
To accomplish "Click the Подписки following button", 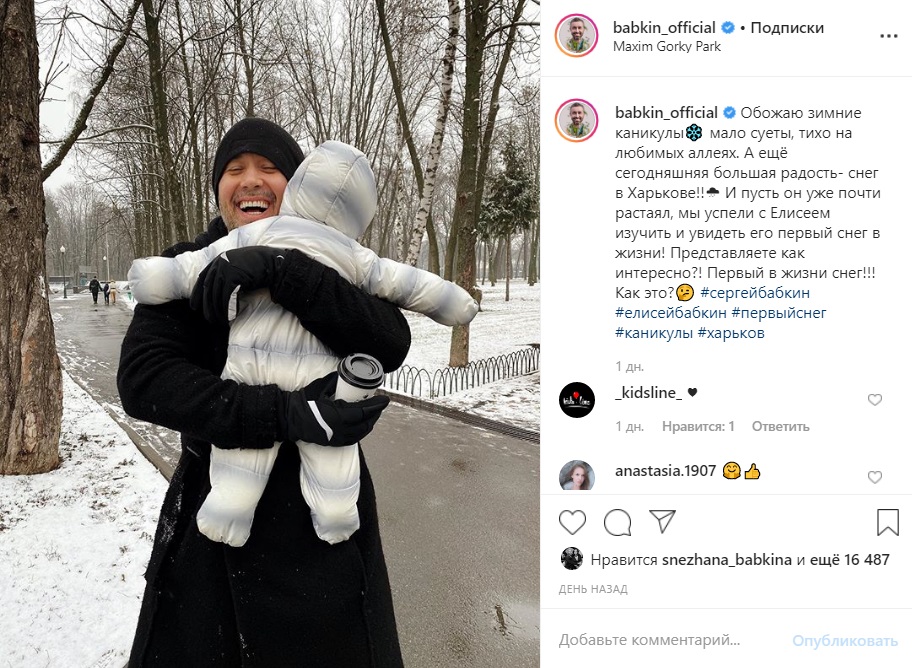I will (787, 27).
